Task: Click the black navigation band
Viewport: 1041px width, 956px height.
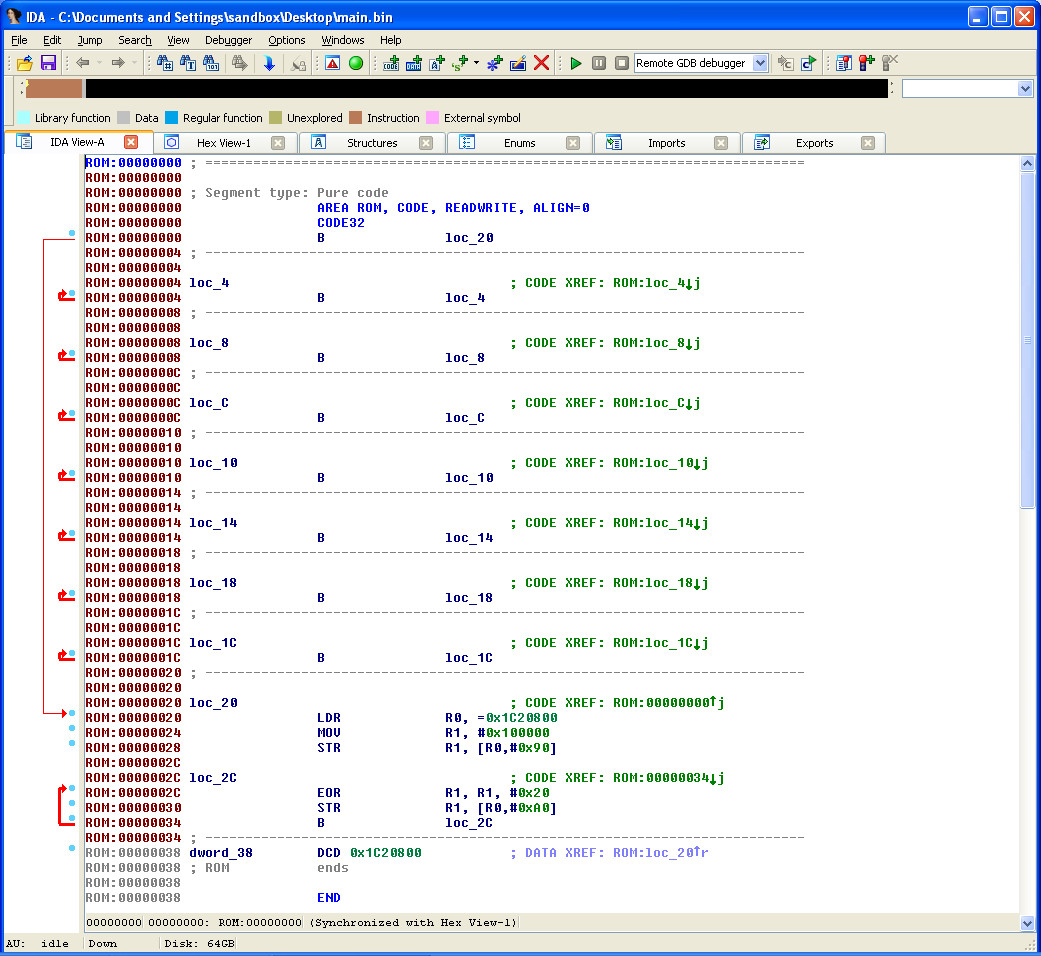Action: click(x=487, y=88)
